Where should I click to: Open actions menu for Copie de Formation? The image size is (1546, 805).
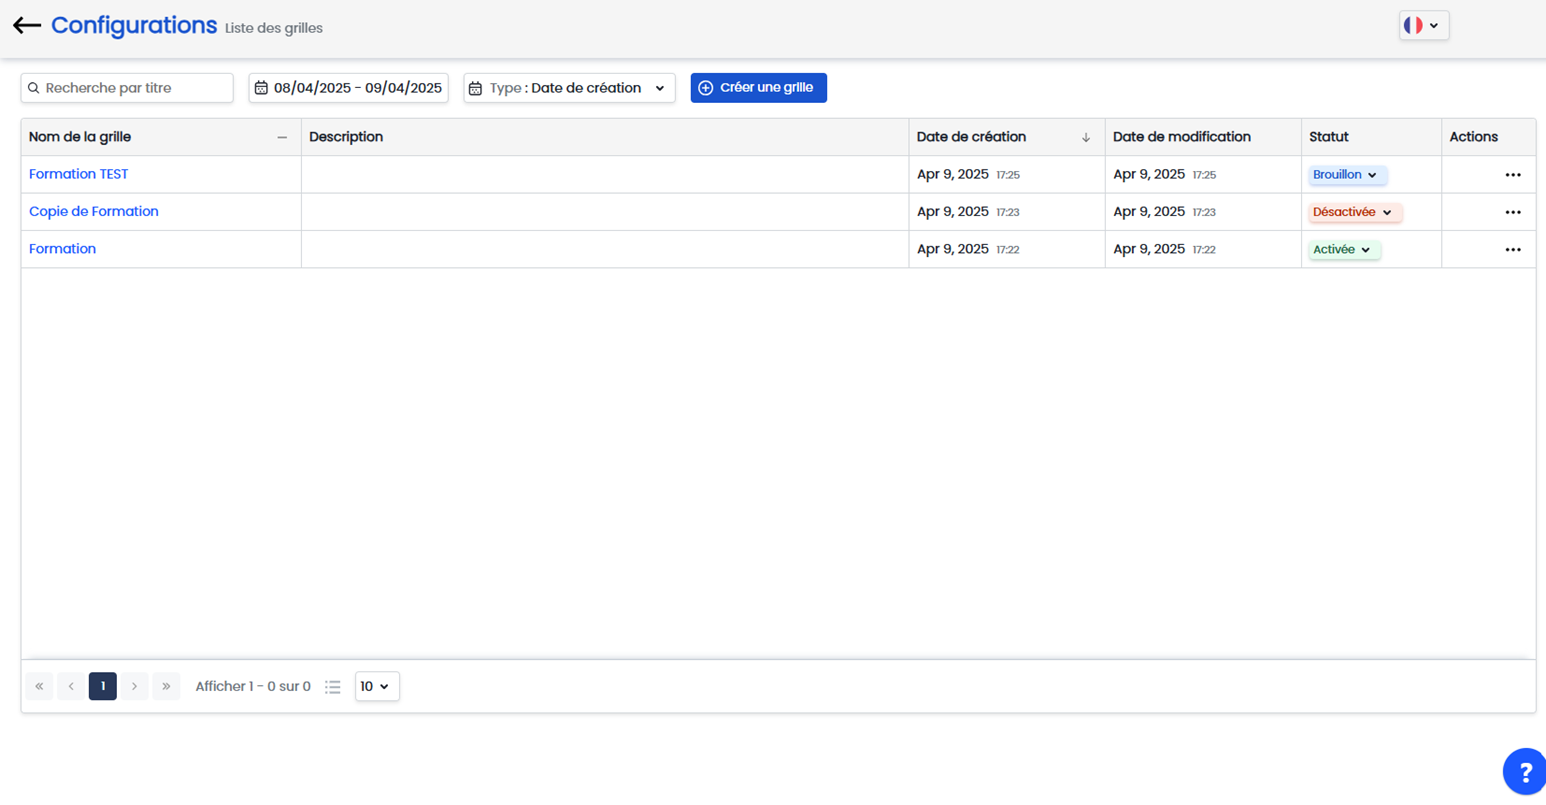coord(1512,212)
